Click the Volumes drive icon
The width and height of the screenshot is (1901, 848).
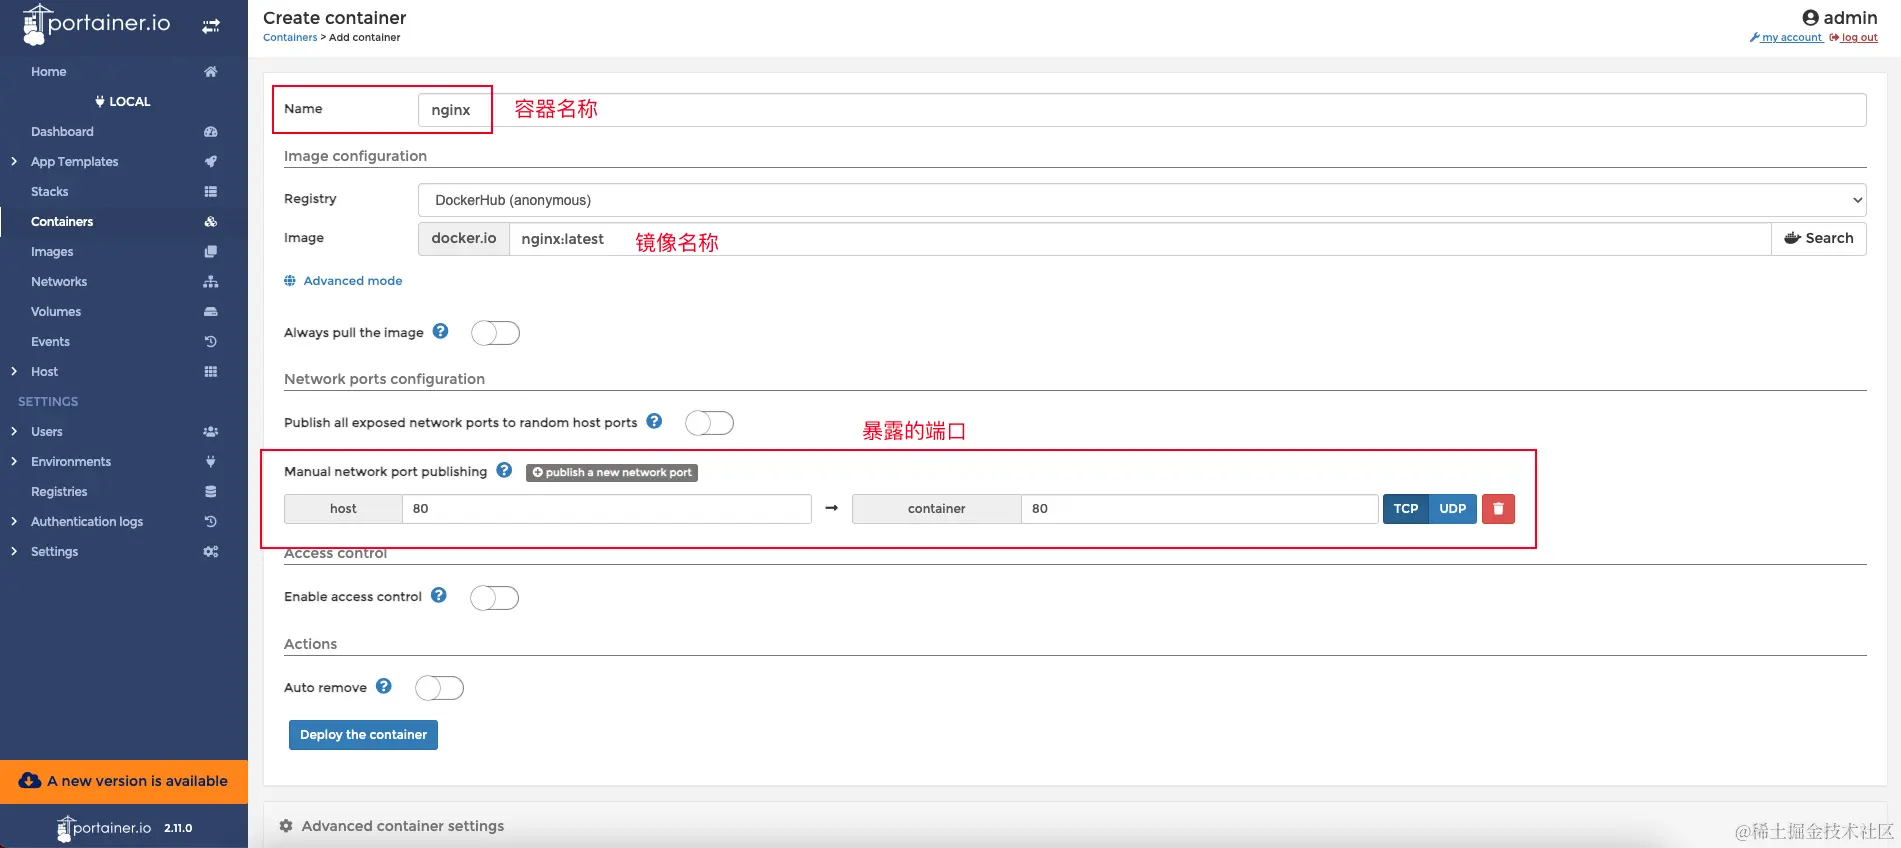click(x=210, y=311)
